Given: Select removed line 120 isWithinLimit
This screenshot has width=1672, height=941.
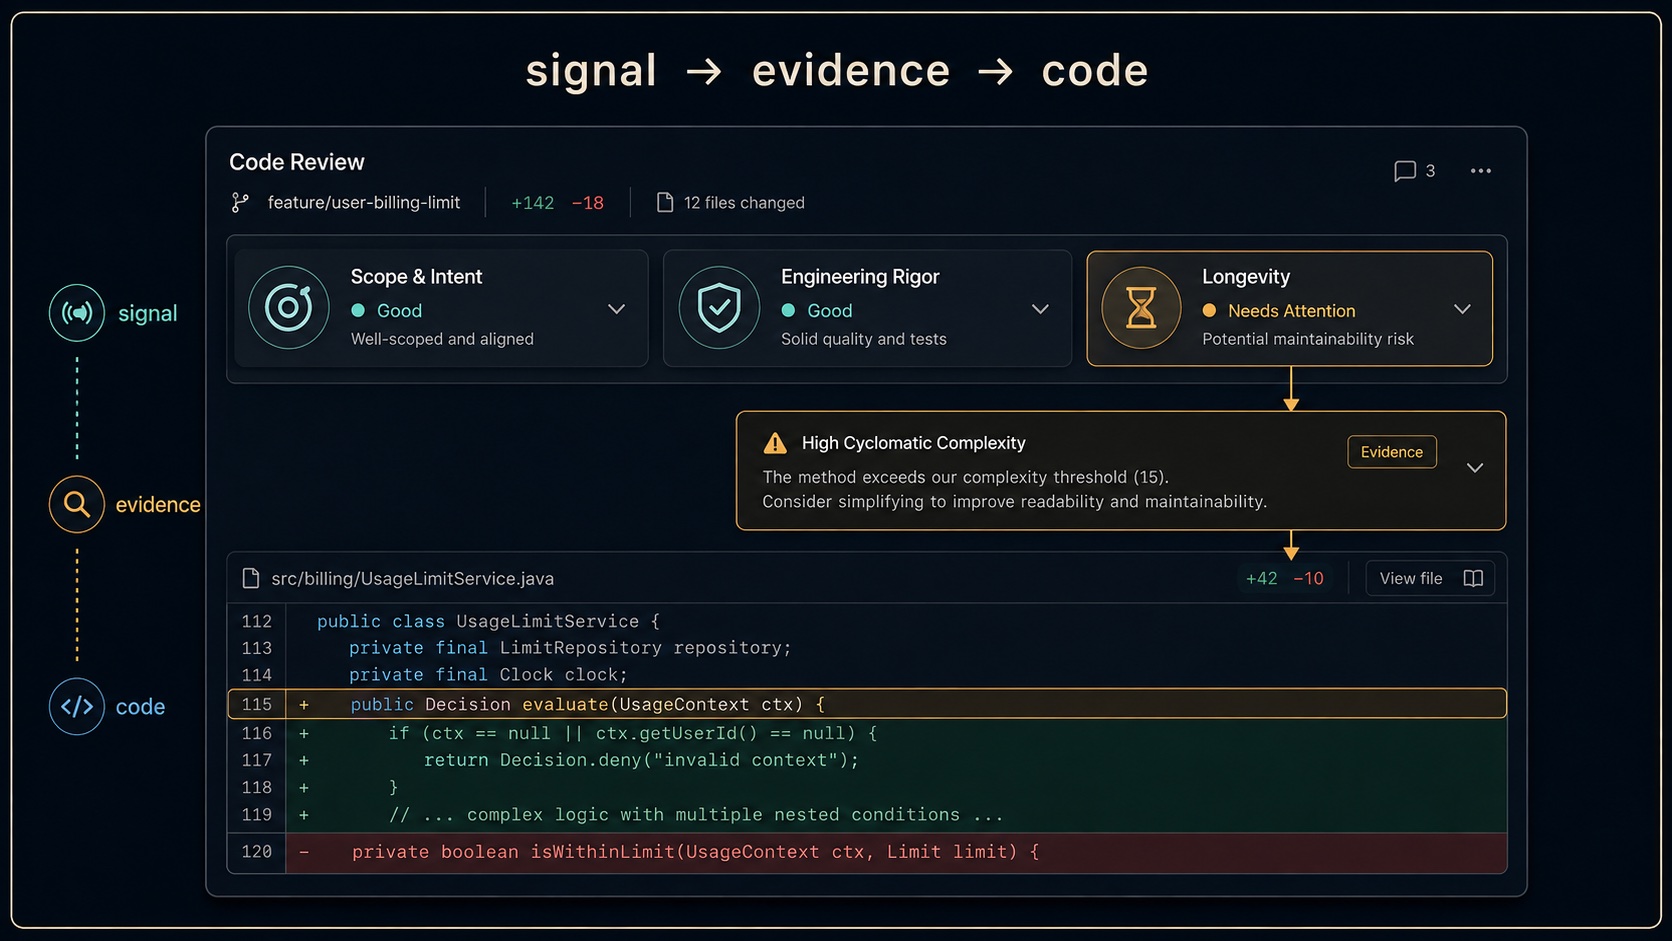Looking at the screenshot, I should tap(867, 852).
